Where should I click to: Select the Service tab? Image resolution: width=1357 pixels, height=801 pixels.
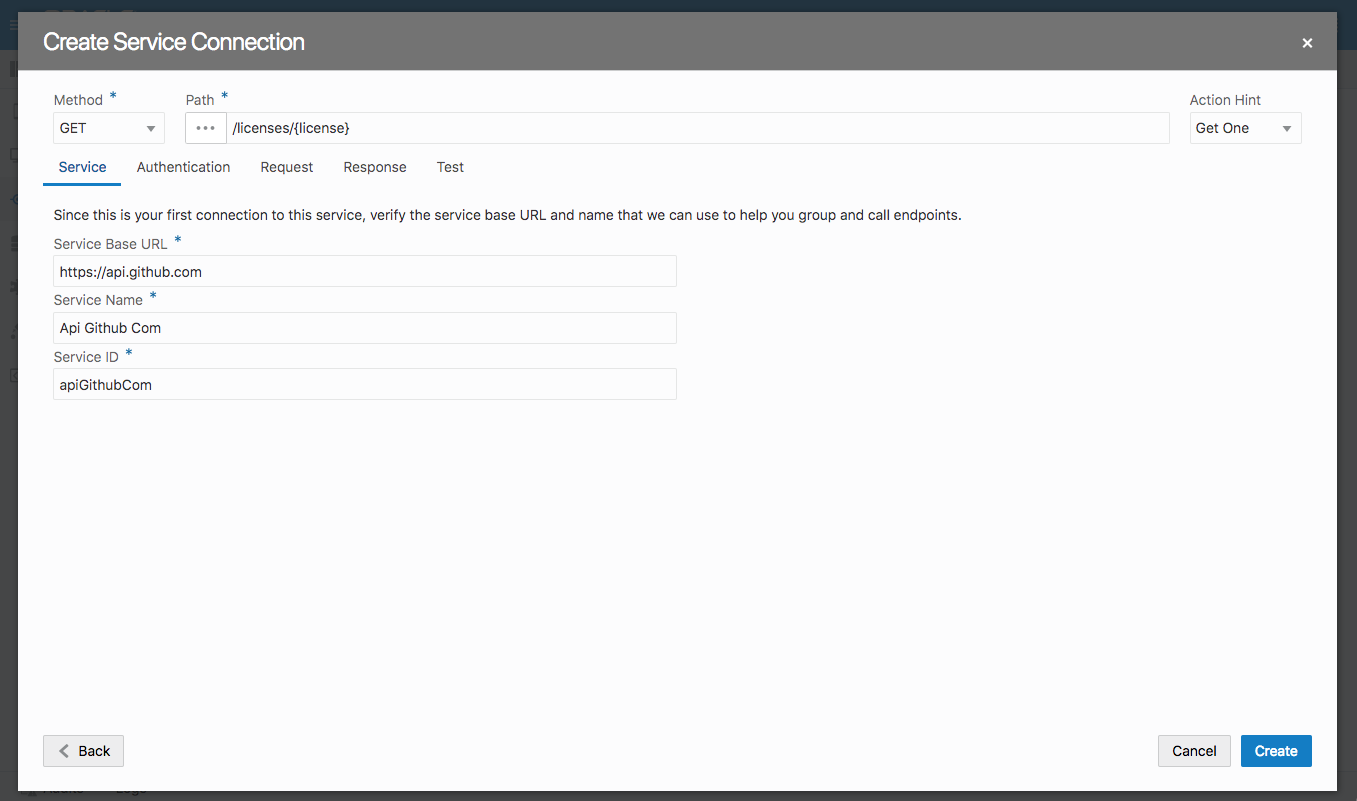81,167
